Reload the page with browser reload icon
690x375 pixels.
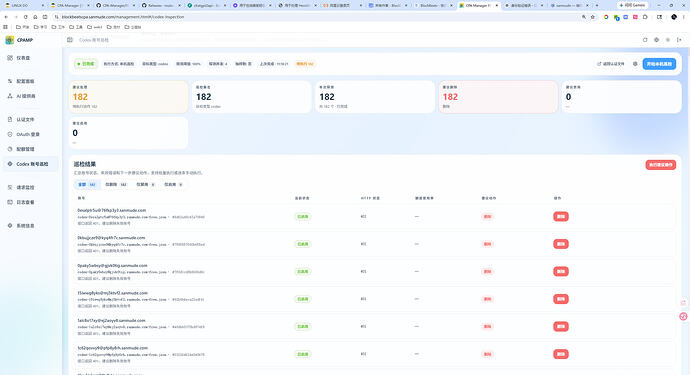(26, 17)
